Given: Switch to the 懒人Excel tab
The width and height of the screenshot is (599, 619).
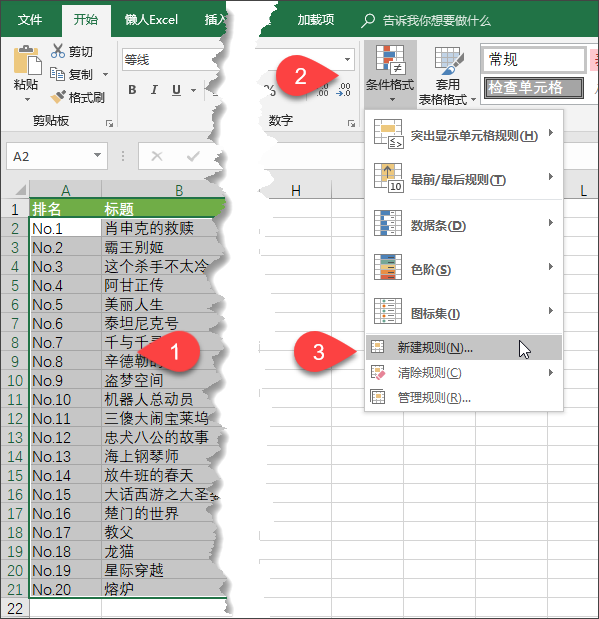Looking at the screenshot, I should tap(151, 19).
